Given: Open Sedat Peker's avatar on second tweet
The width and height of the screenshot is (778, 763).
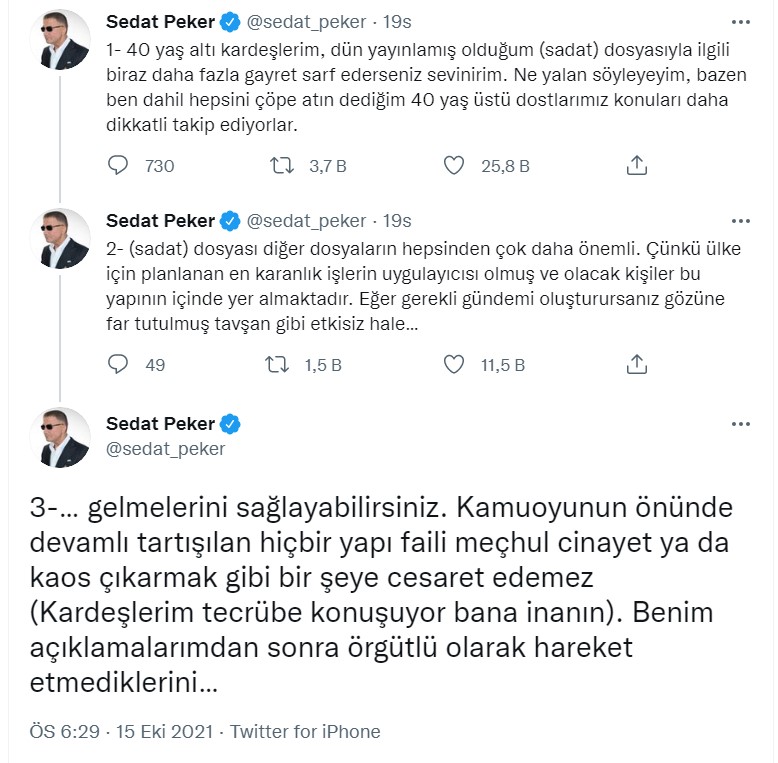Looking at the screenshot, I should (66, 238).
